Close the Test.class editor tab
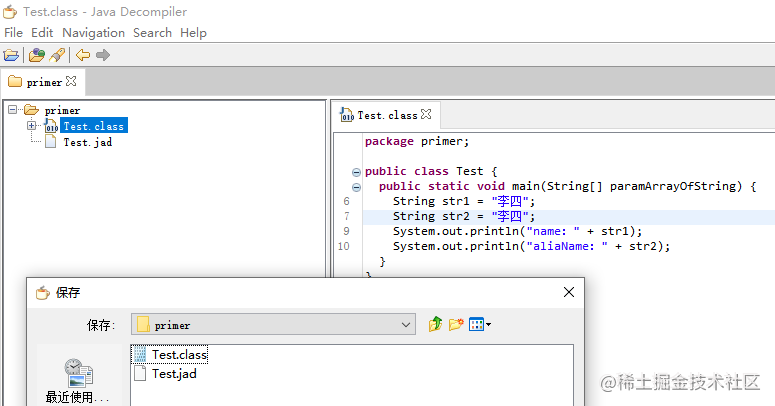 tap(426, 114)
